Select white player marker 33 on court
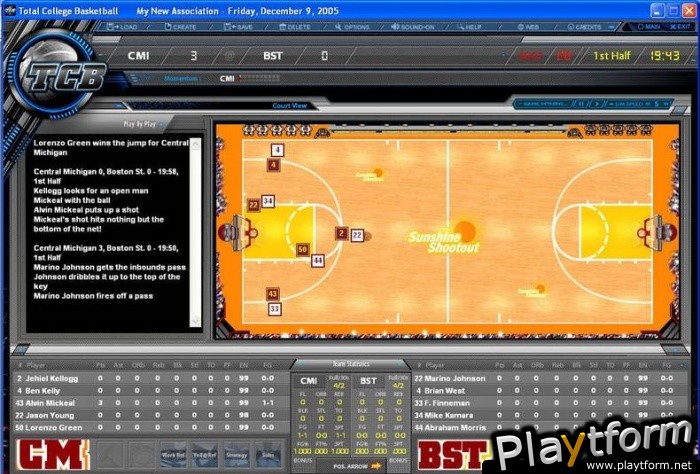 tap(275, 308)
